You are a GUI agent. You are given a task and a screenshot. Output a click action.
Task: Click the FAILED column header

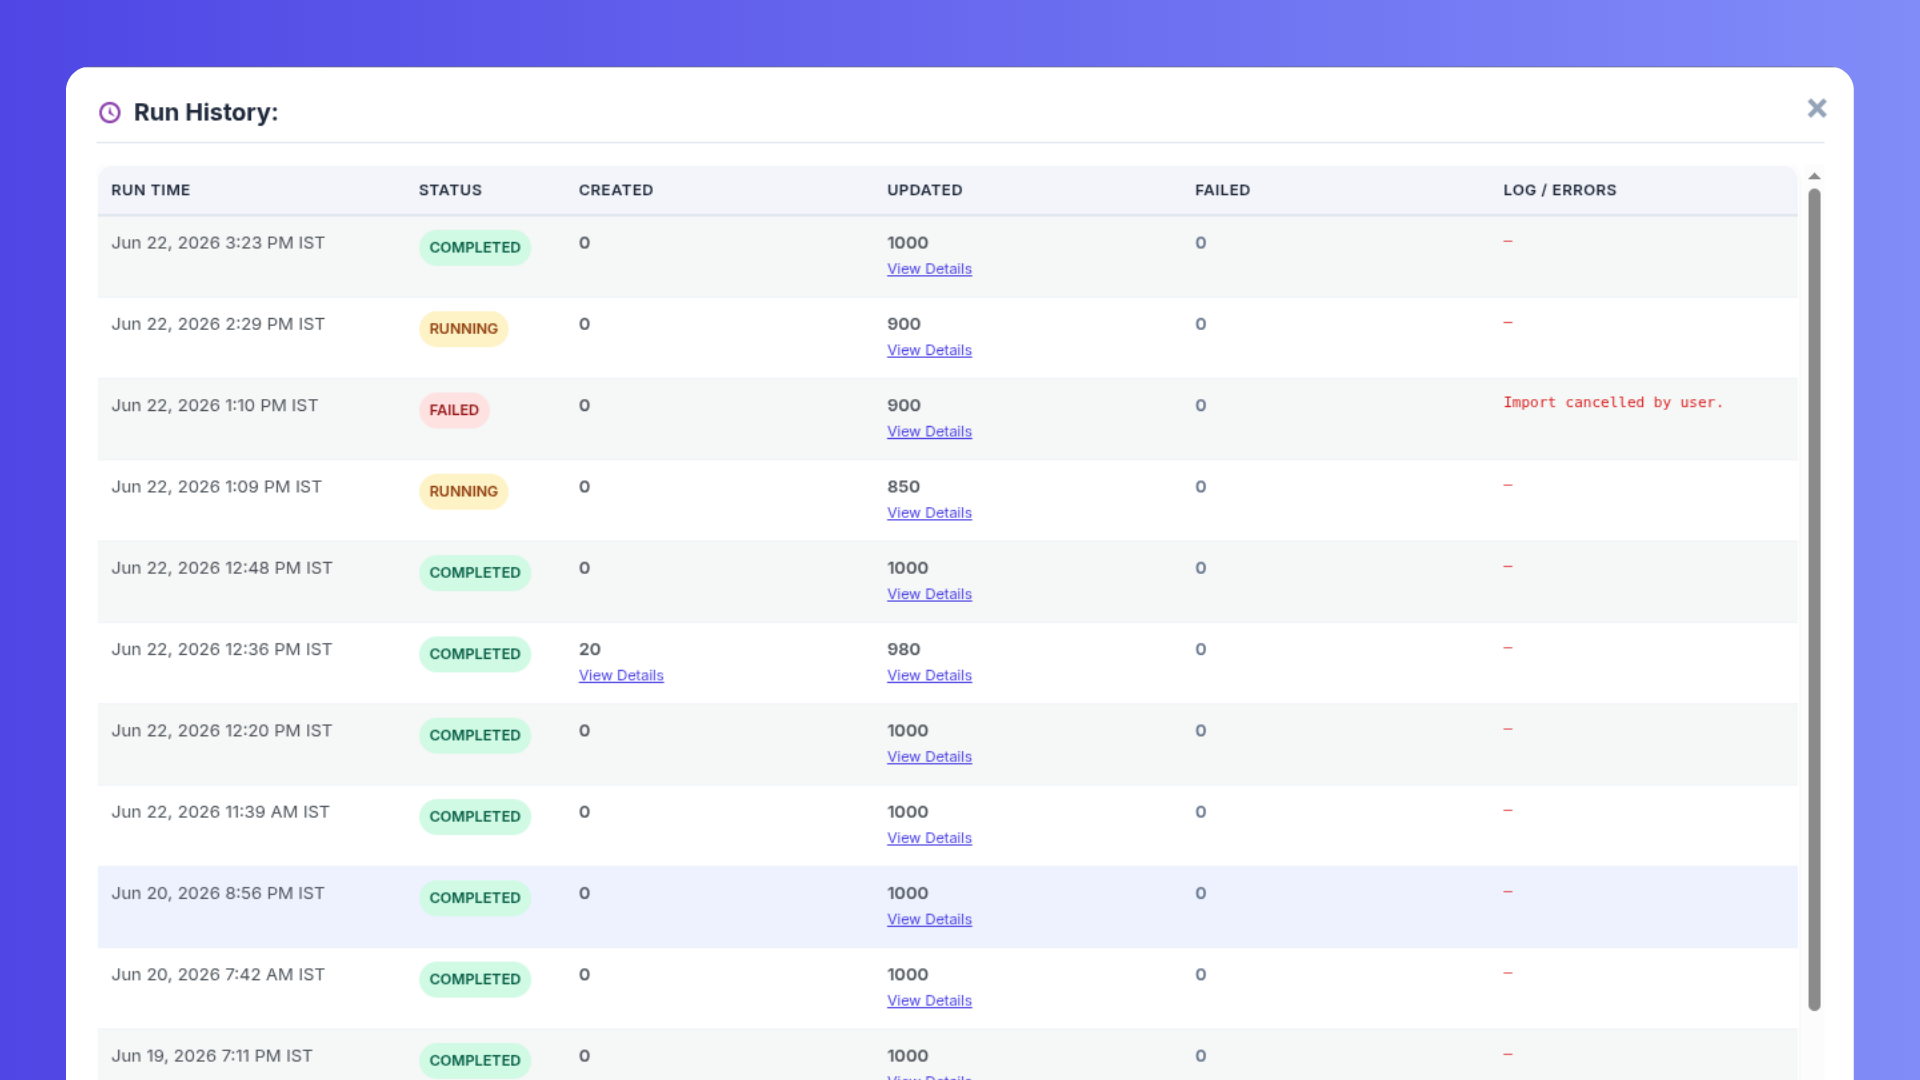[1222, 190]
